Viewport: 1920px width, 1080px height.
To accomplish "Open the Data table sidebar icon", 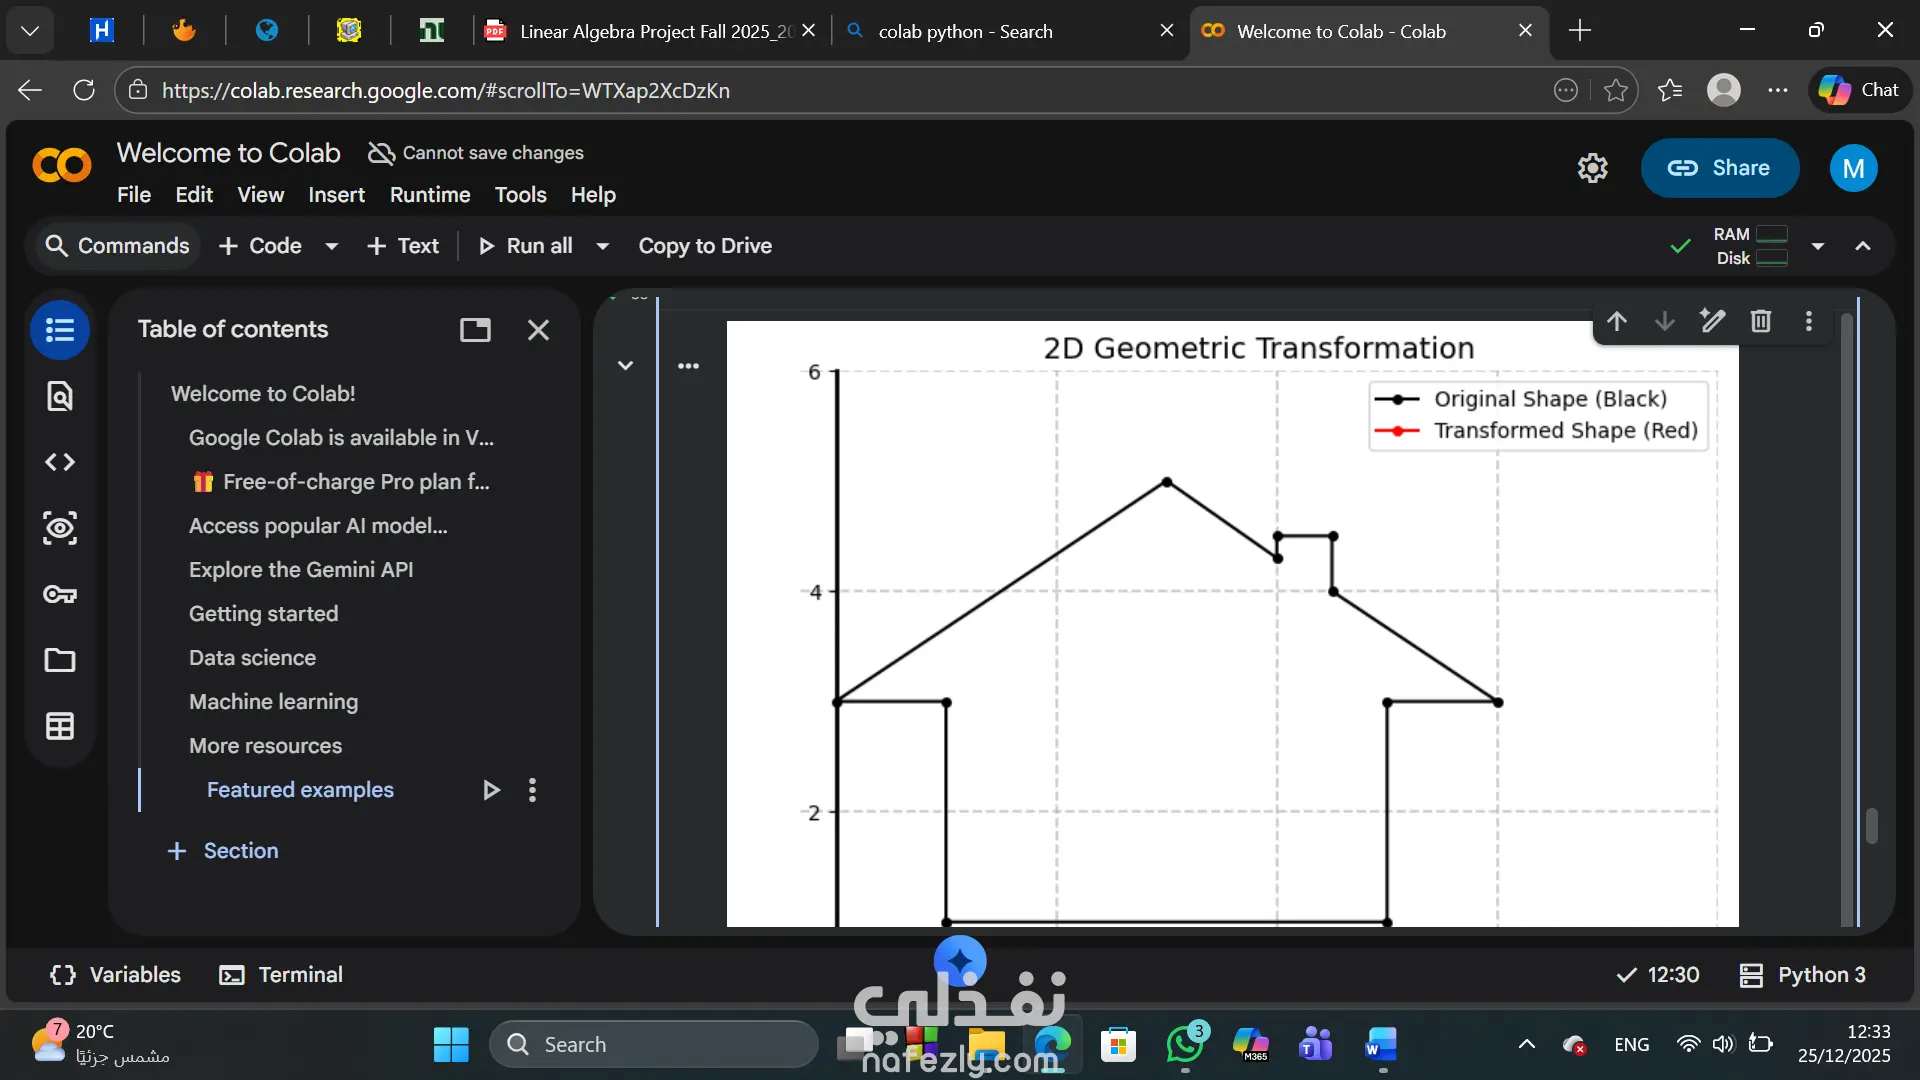I will 60,726.
